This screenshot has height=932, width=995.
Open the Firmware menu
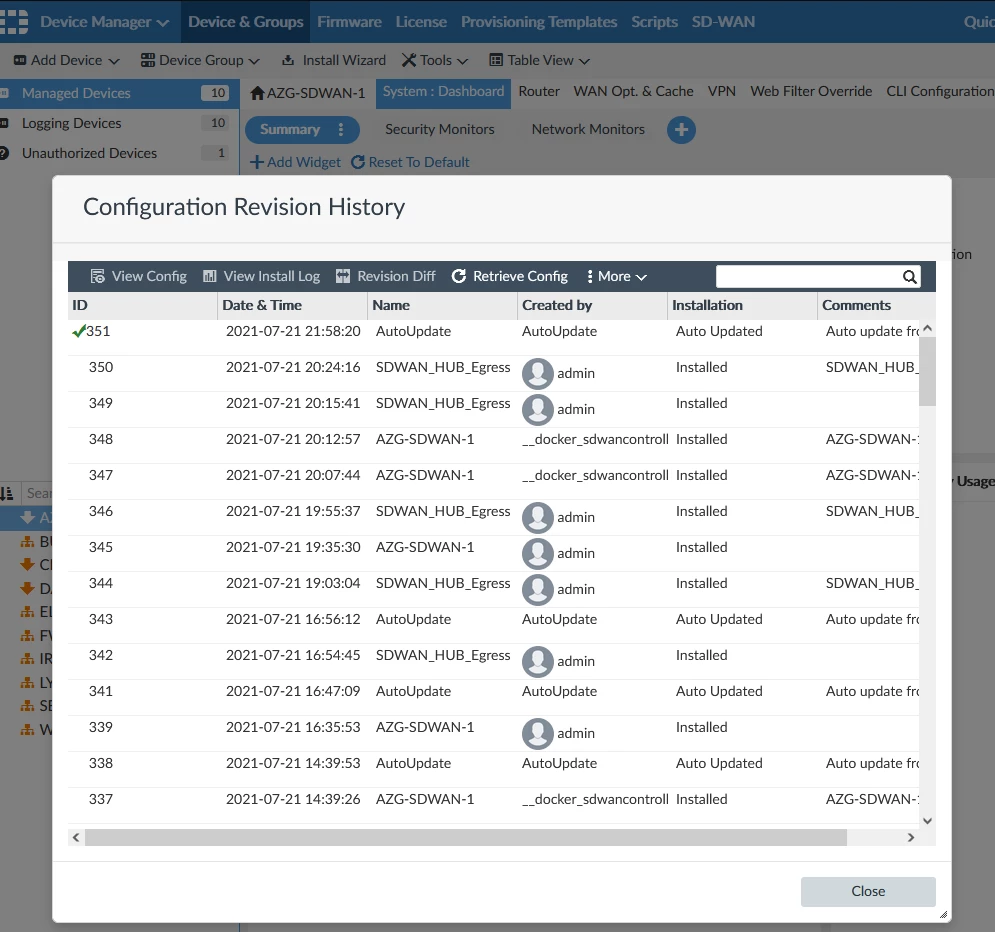350,22
